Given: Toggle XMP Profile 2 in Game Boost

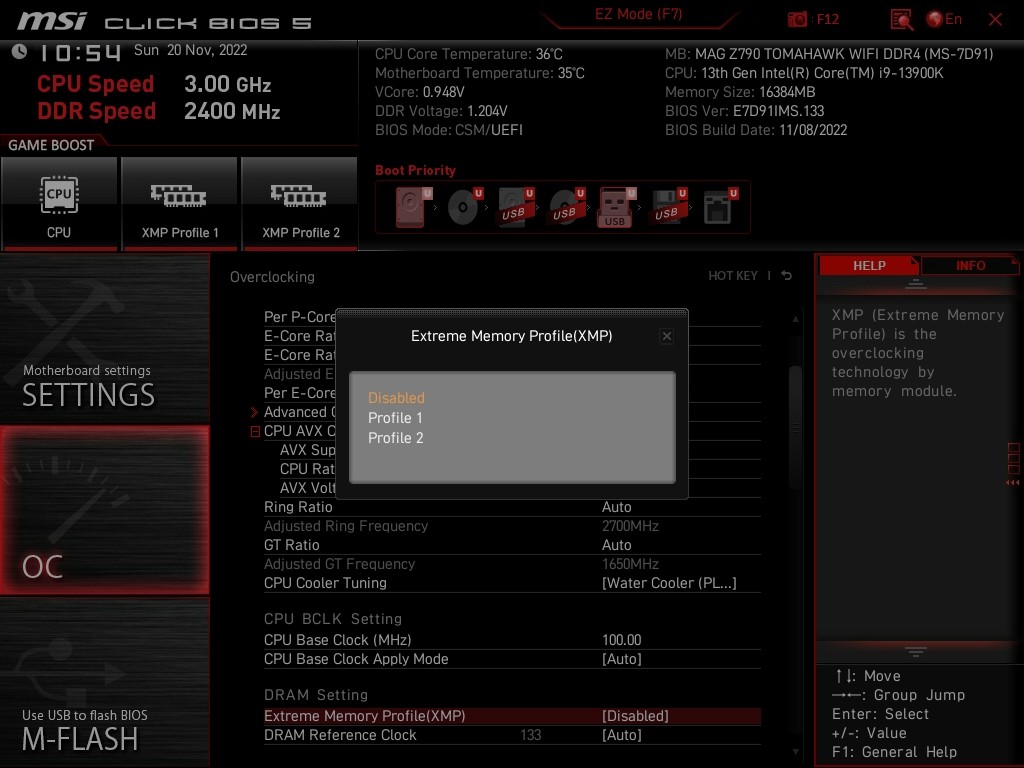Looking at the screenshot, I should click(x=300, y=203).
